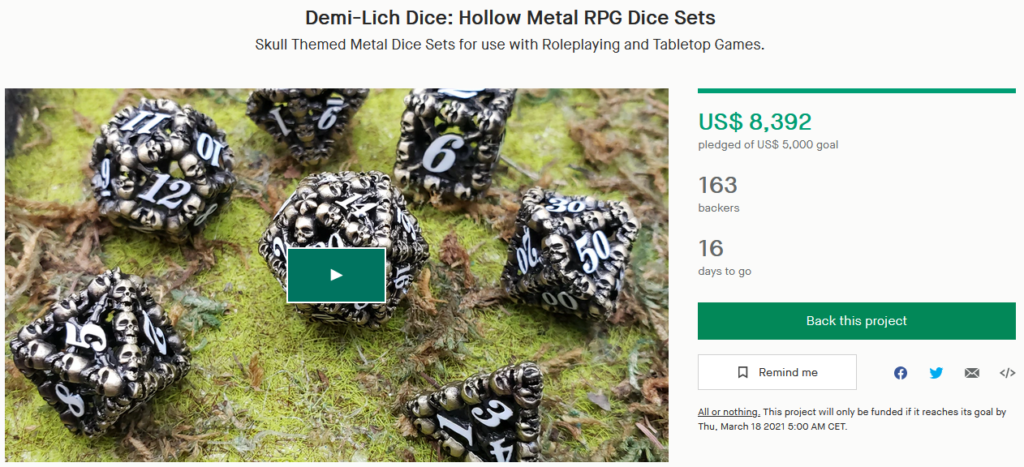Click the Skull Themed Metal Dice subtitle
The width and height of the screenshot is (1024, 467).
pyautogui.click(x=509, y=46)
